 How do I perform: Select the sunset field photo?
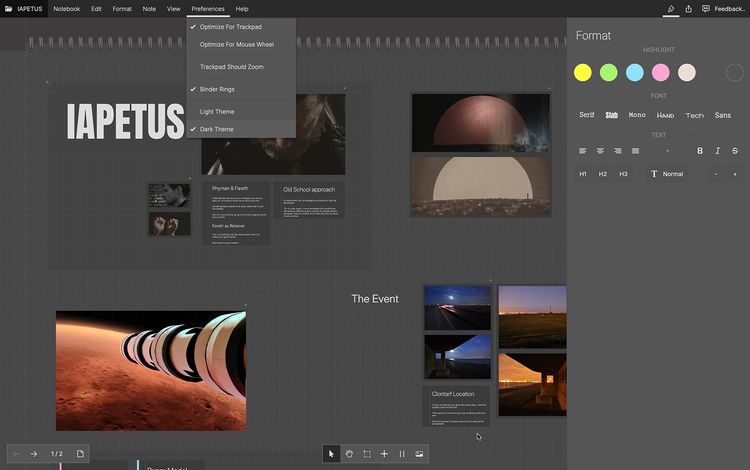tap(532, 317)
